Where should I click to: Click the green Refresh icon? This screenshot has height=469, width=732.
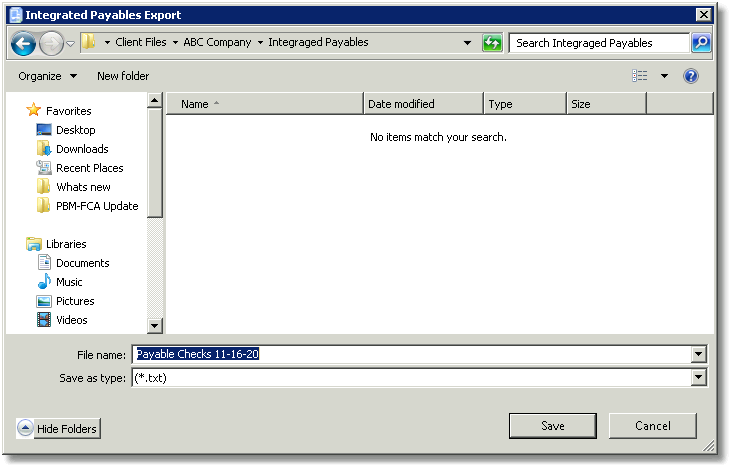click(x=492, y=43)
